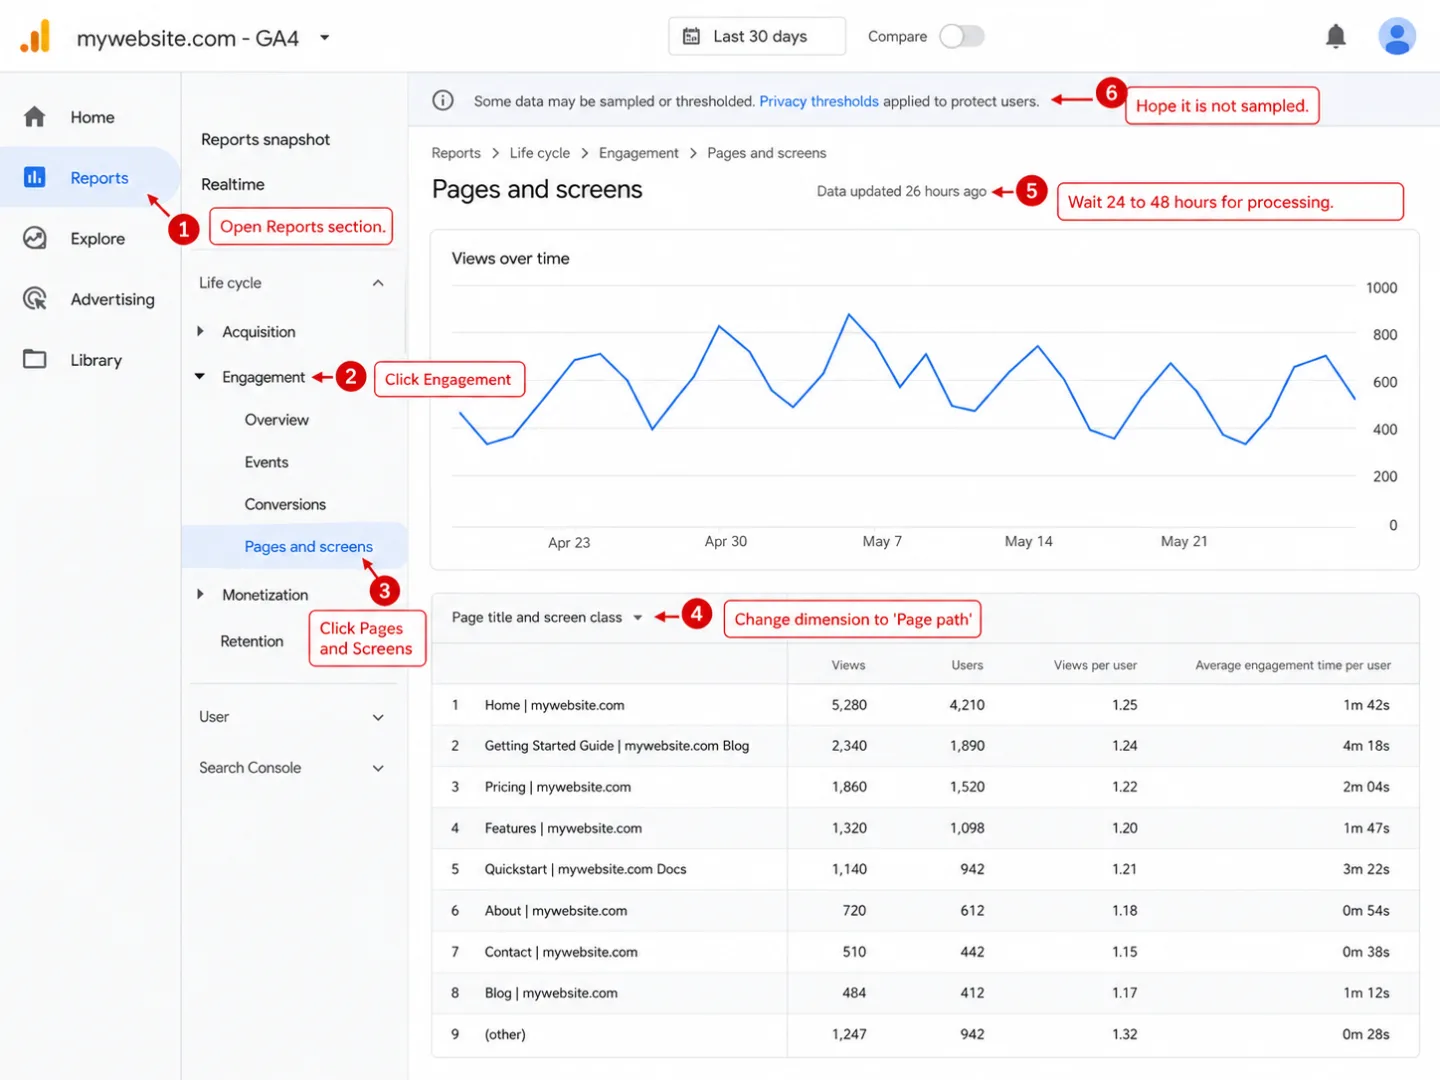The height and width of the screenshot is (1080, 1440).
Task: Click the Data updated 26 hours ago text
Action: (x=901, y=191)
